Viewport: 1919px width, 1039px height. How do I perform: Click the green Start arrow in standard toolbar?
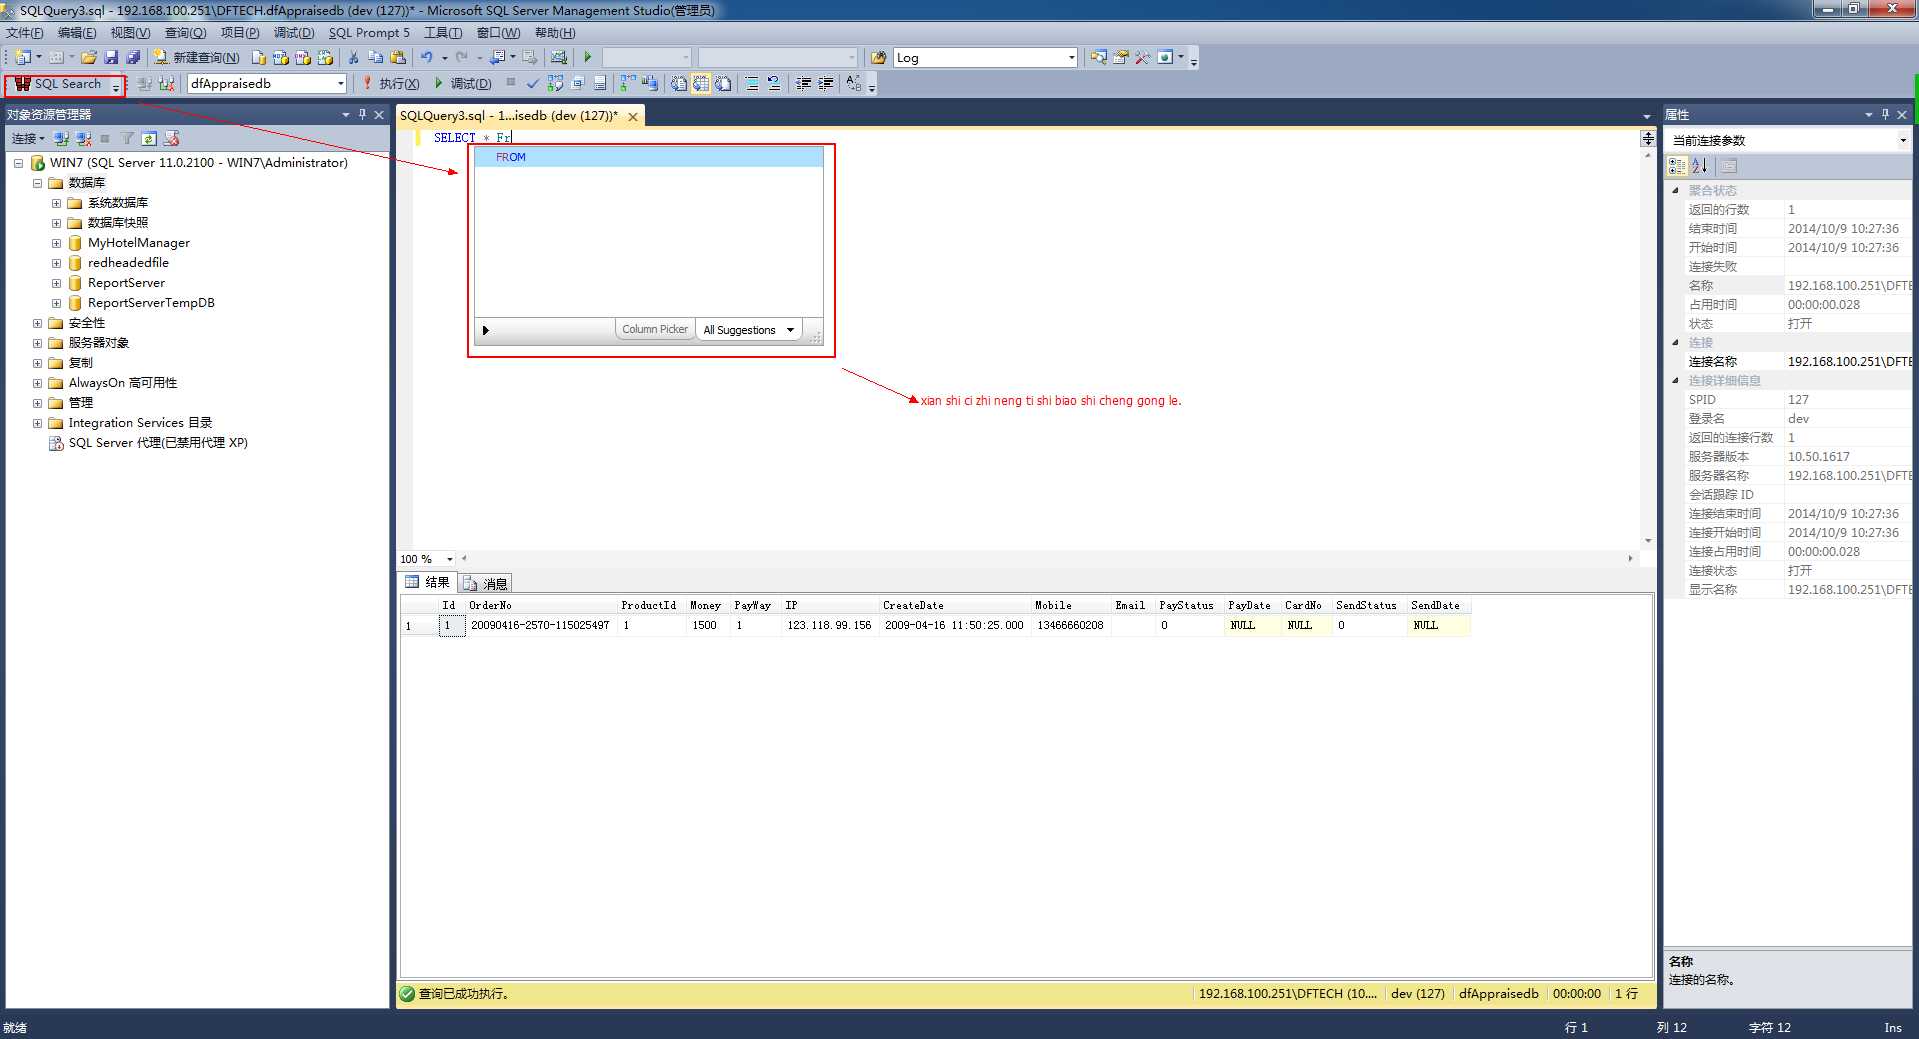tap(588, 57)
